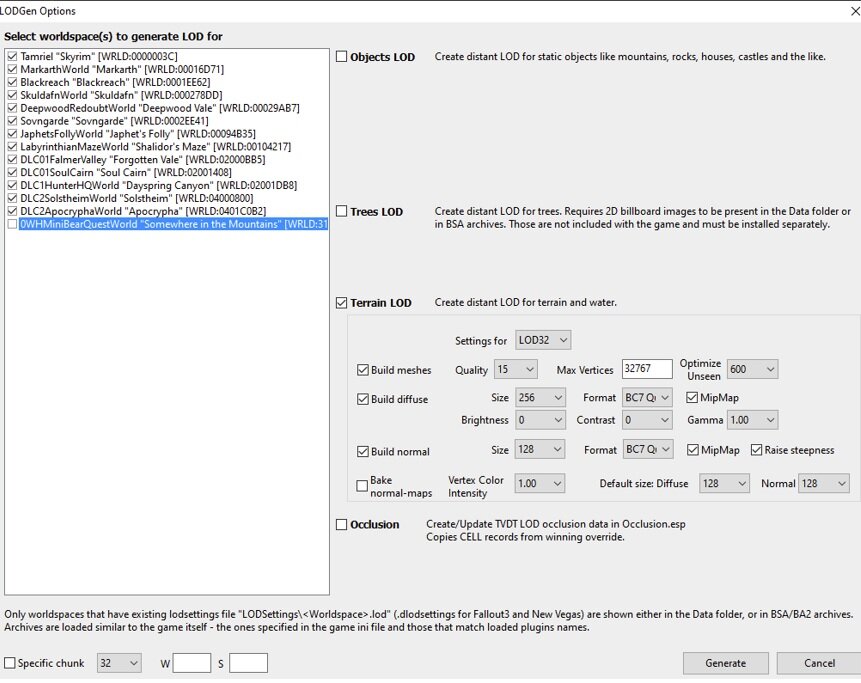Click the Generate button

[x=725, y=663]
